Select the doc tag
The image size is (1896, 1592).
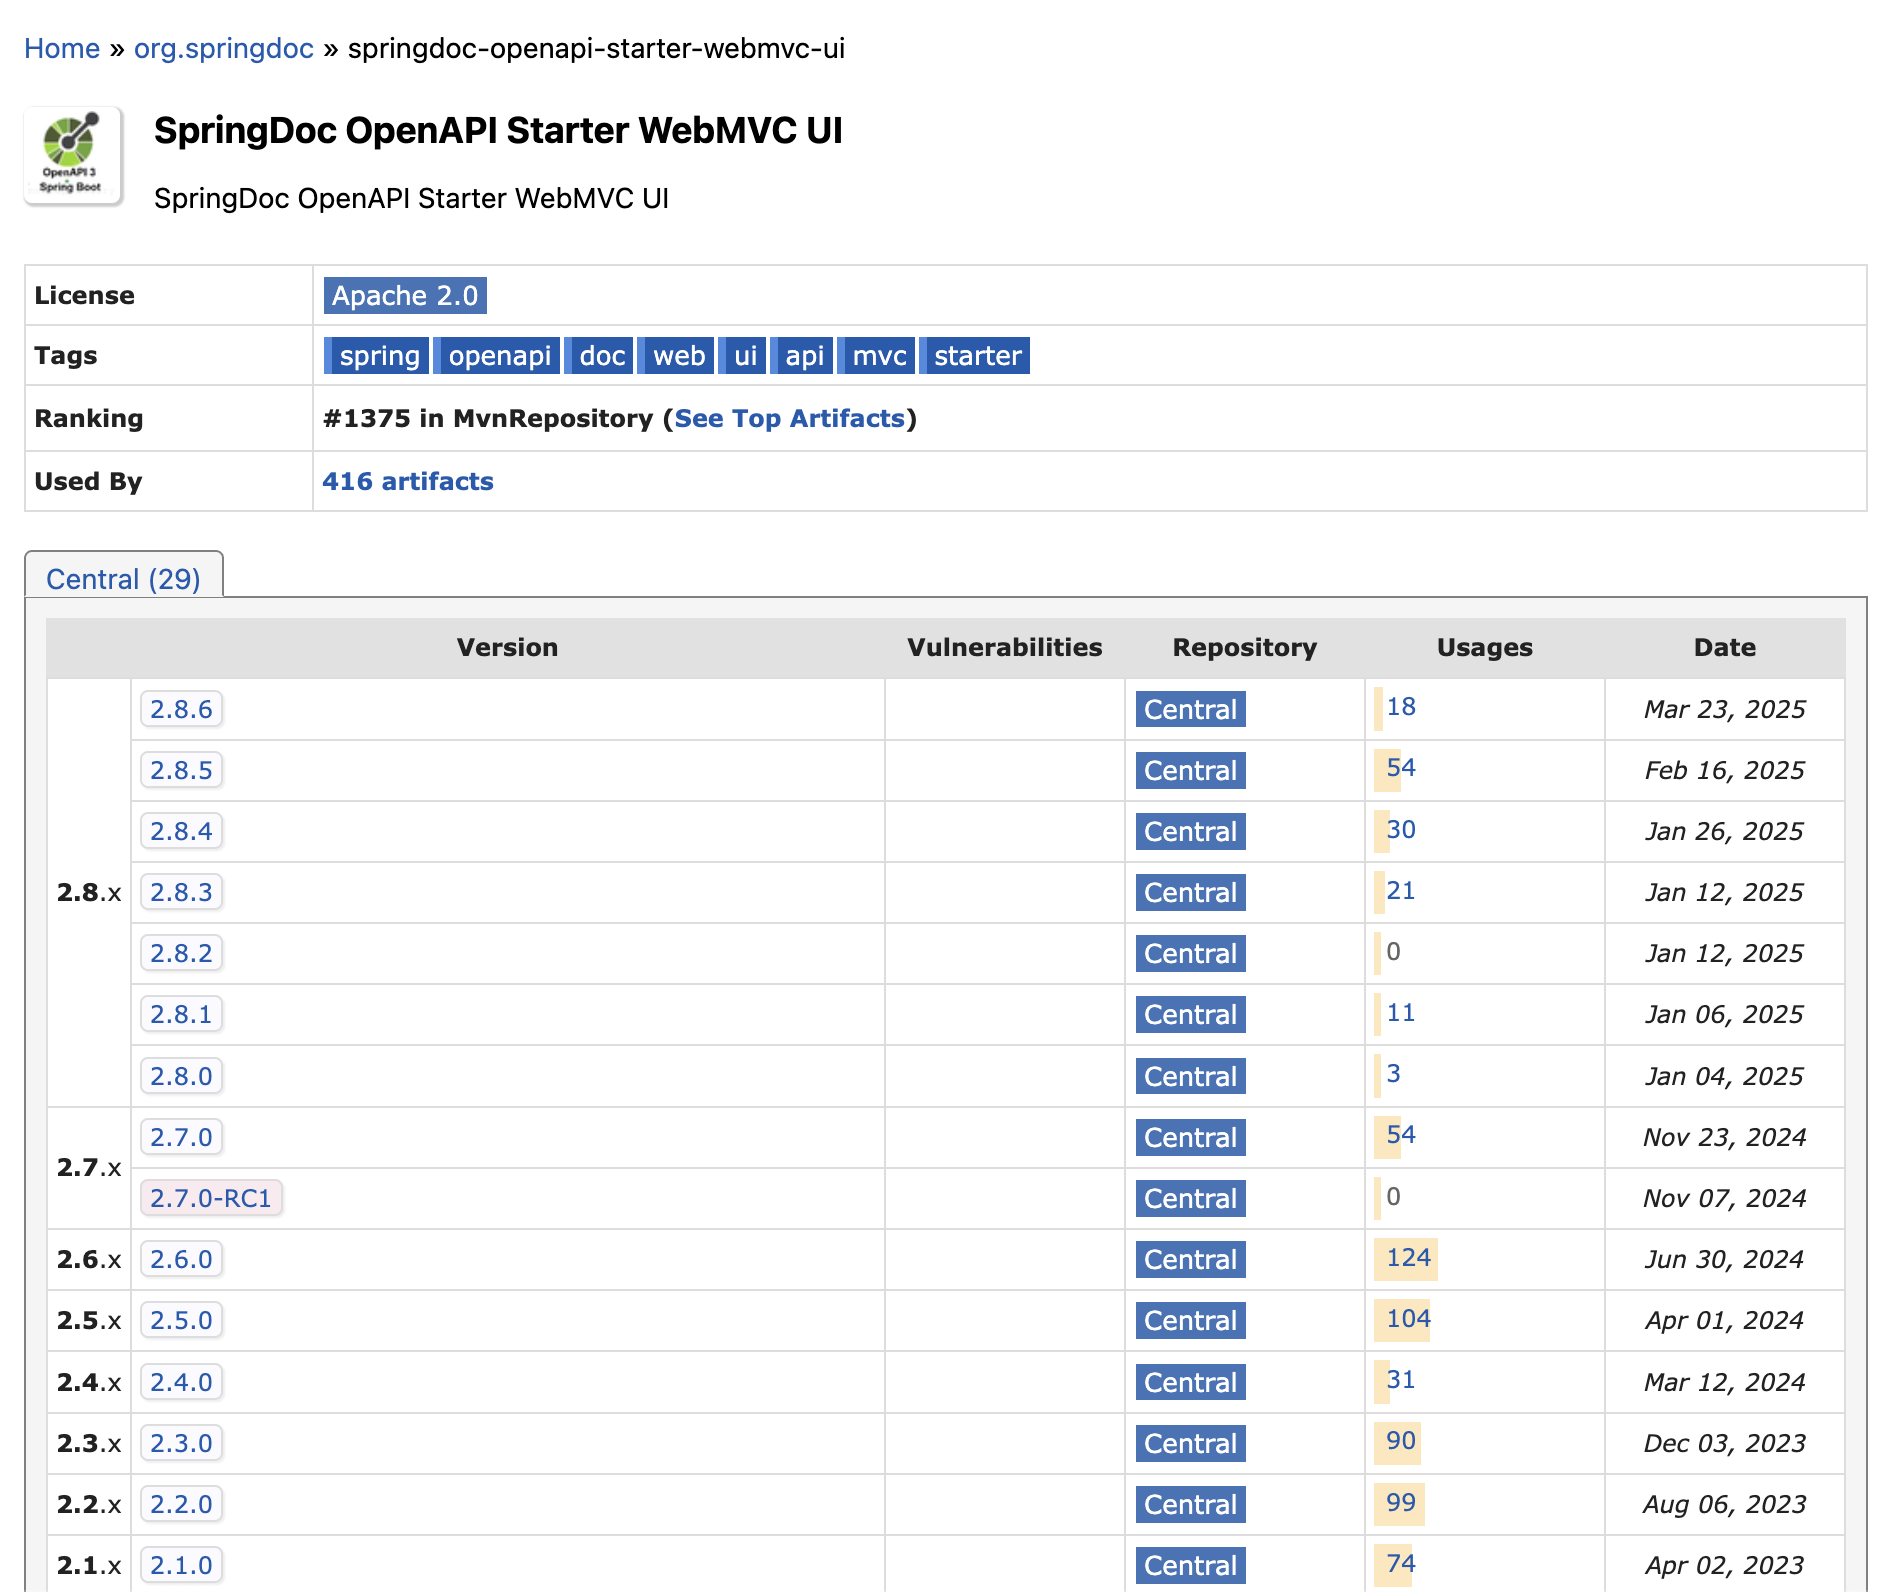[600, 355]
